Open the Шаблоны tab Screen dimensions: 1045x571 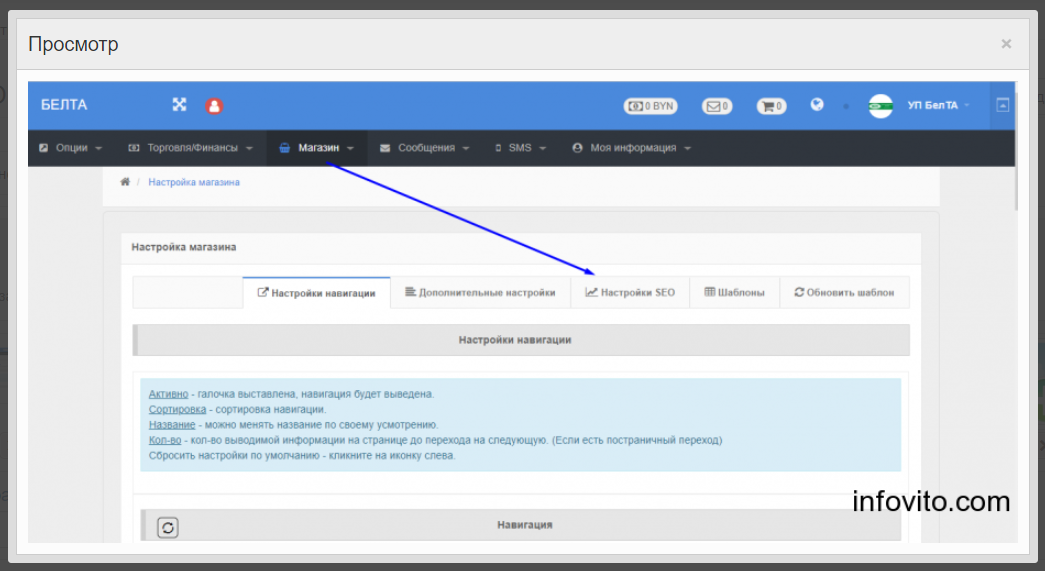tap(734, 292)
